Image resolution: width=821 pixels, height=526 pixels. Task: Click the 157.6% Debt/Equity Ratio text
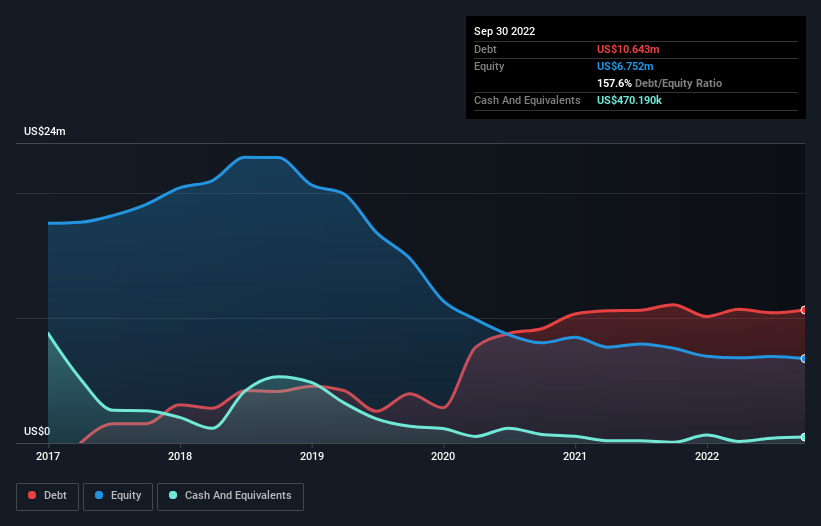[660, 83]
